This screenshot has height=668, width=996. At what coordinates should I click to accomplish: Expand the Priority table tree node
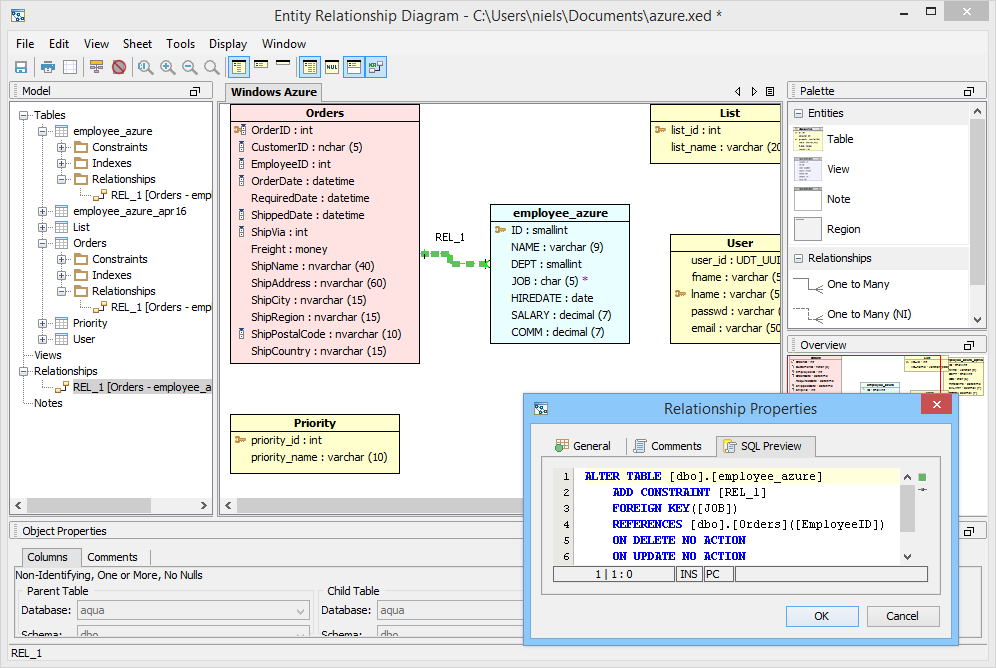click(x=43, y=323)
